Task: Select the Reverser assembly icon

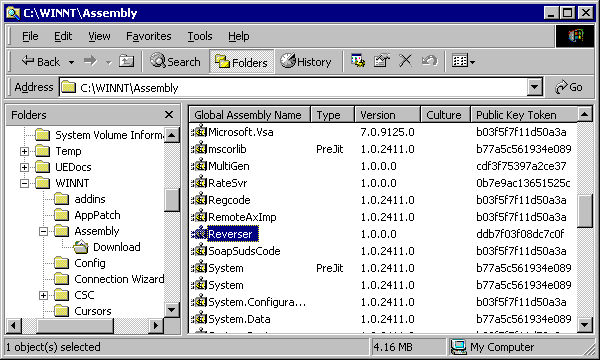Action: coord(199,234)
